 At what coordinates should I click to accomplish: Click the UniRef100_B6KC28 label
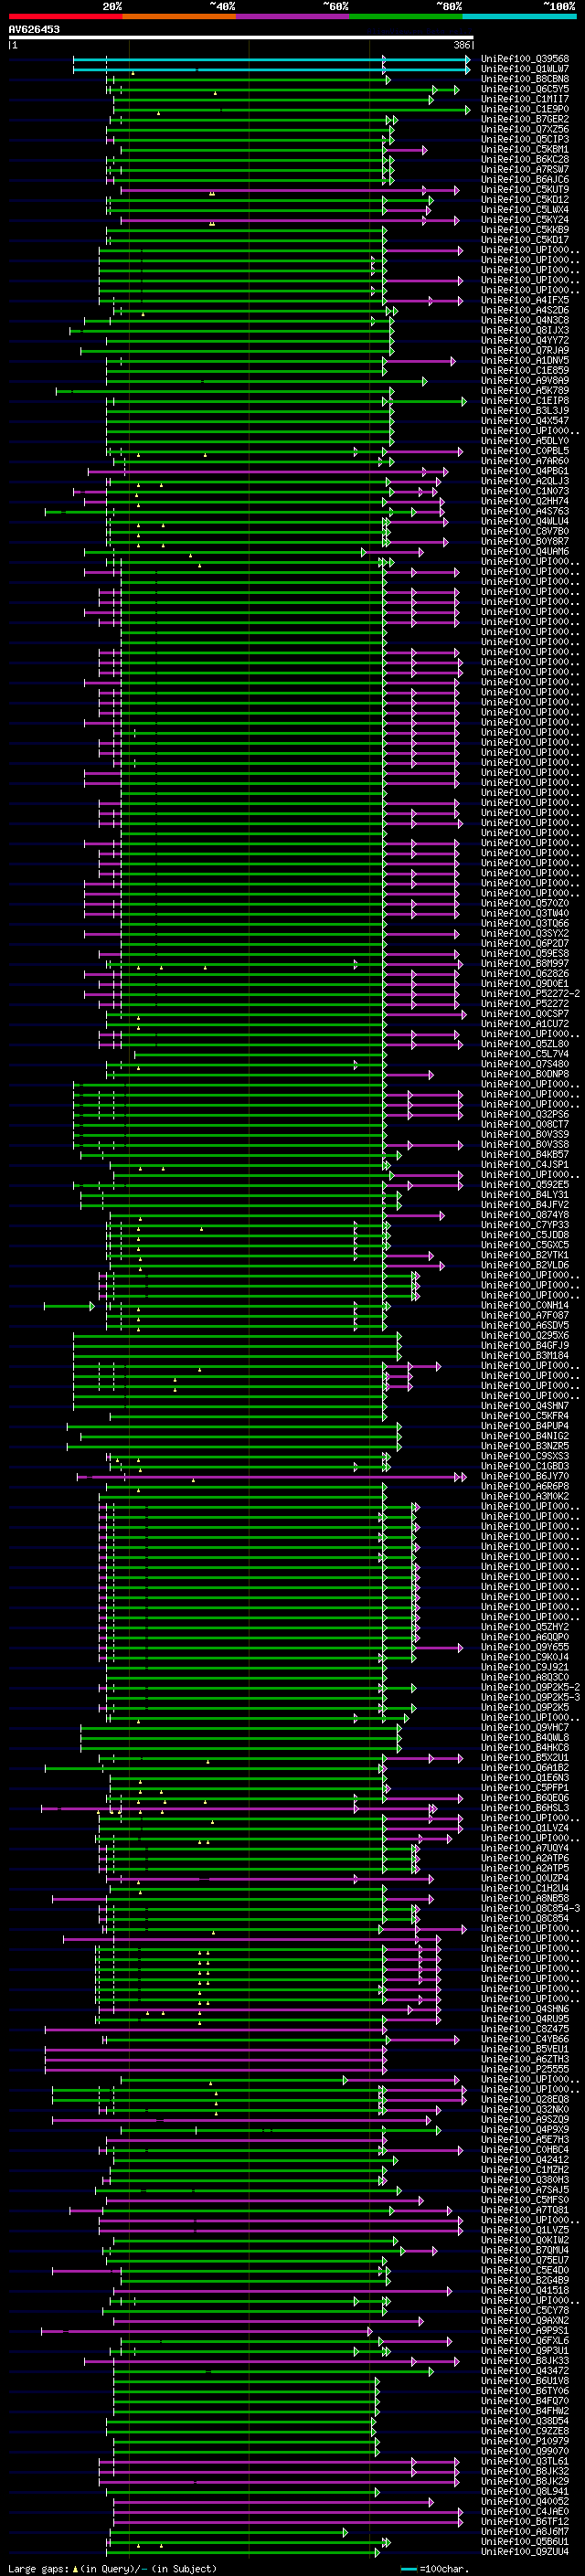click(x=525, y=159)
